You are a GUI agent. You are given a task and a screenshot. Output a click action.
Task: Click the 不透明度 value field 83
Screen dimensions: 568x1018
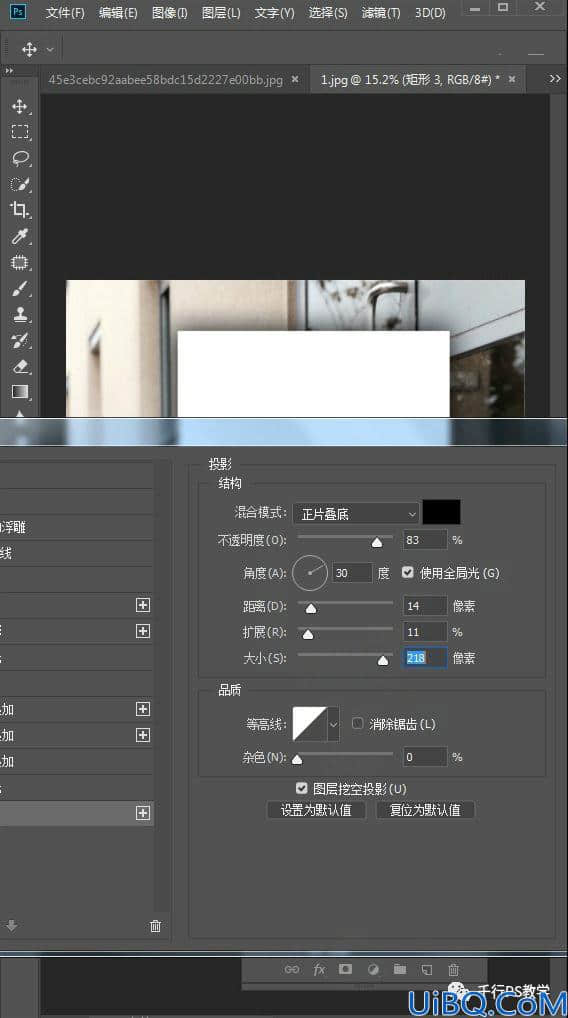pyautogui.click(x=425, y=540)
